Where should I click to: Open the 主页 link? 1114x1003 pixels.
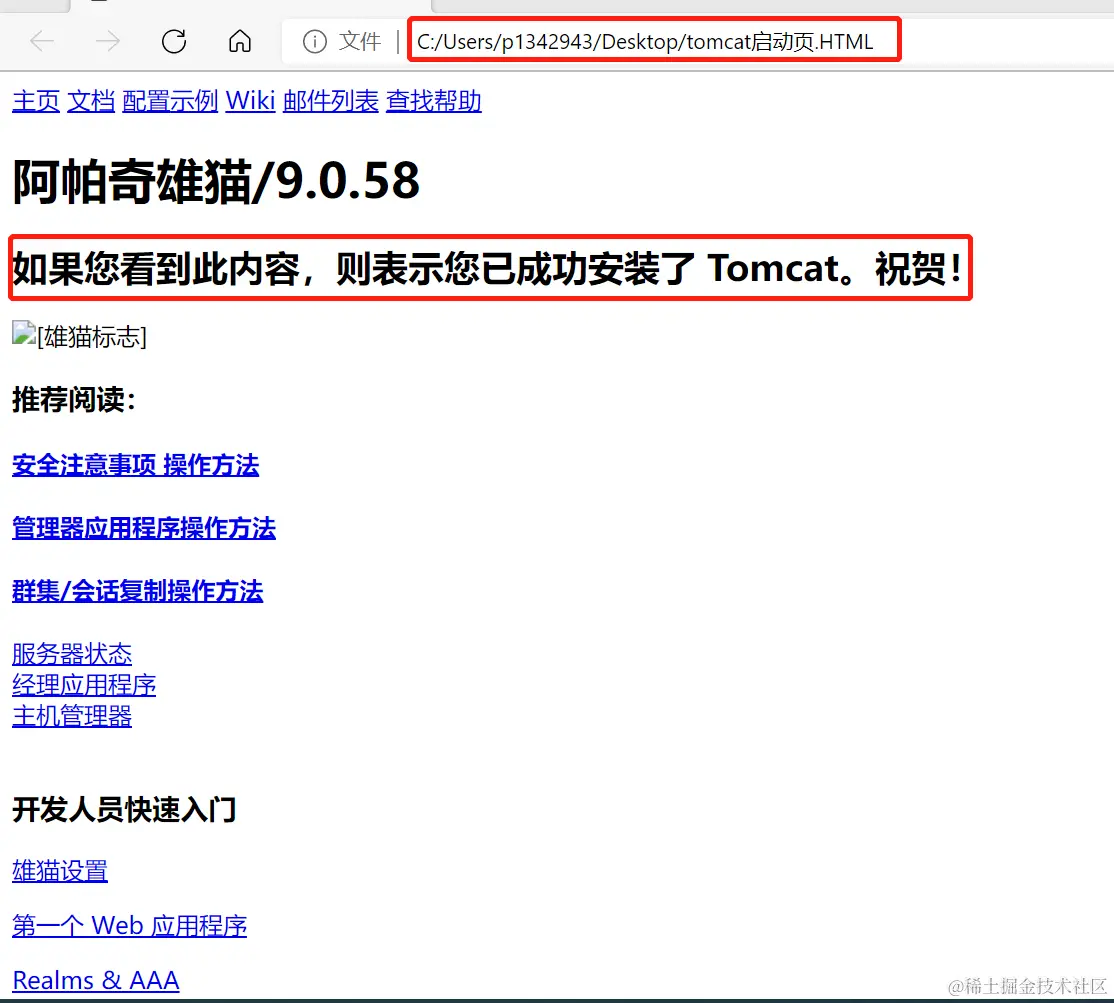[x=36, y=101]
